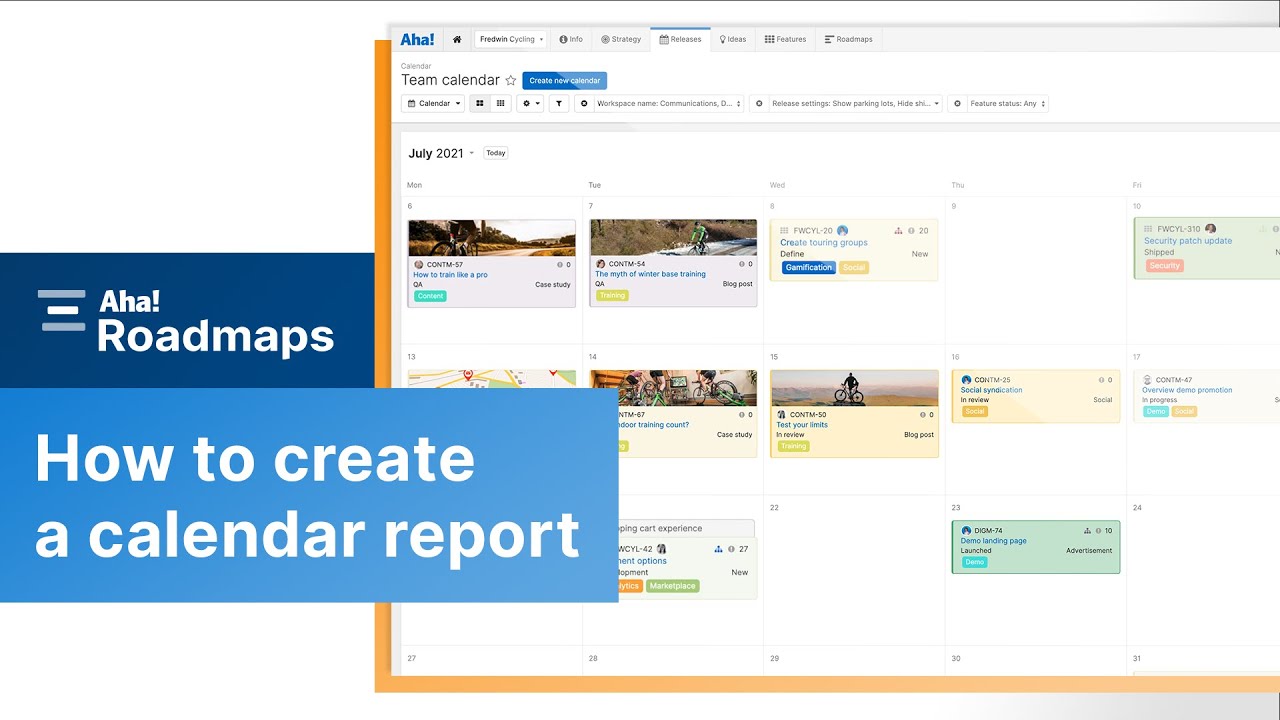
Task: Click the assignee avatar on FWCYL-20
Action: [843, 230]
